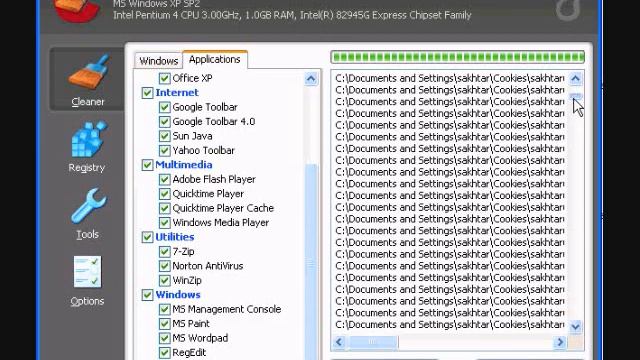The height and width of the screenshot is (360, 640).
Task: Uncheck Adobe Flash Player checkbox
Action: click(164, 179)
